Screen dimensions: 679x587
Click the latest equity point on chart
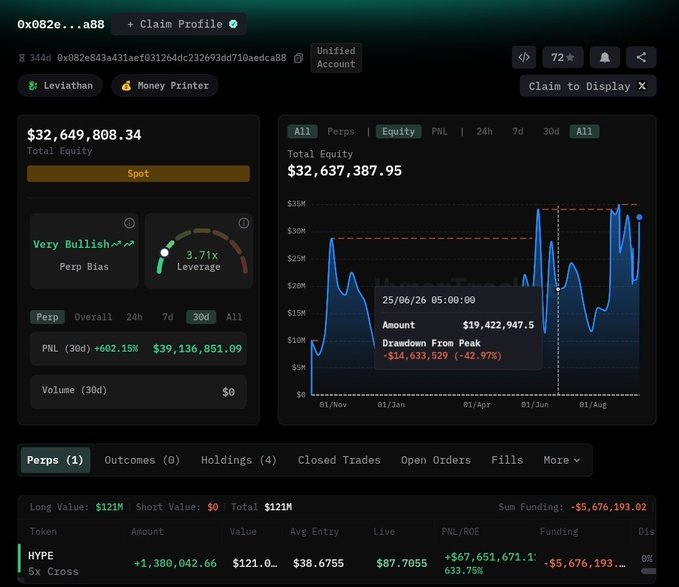click(639, 217)
